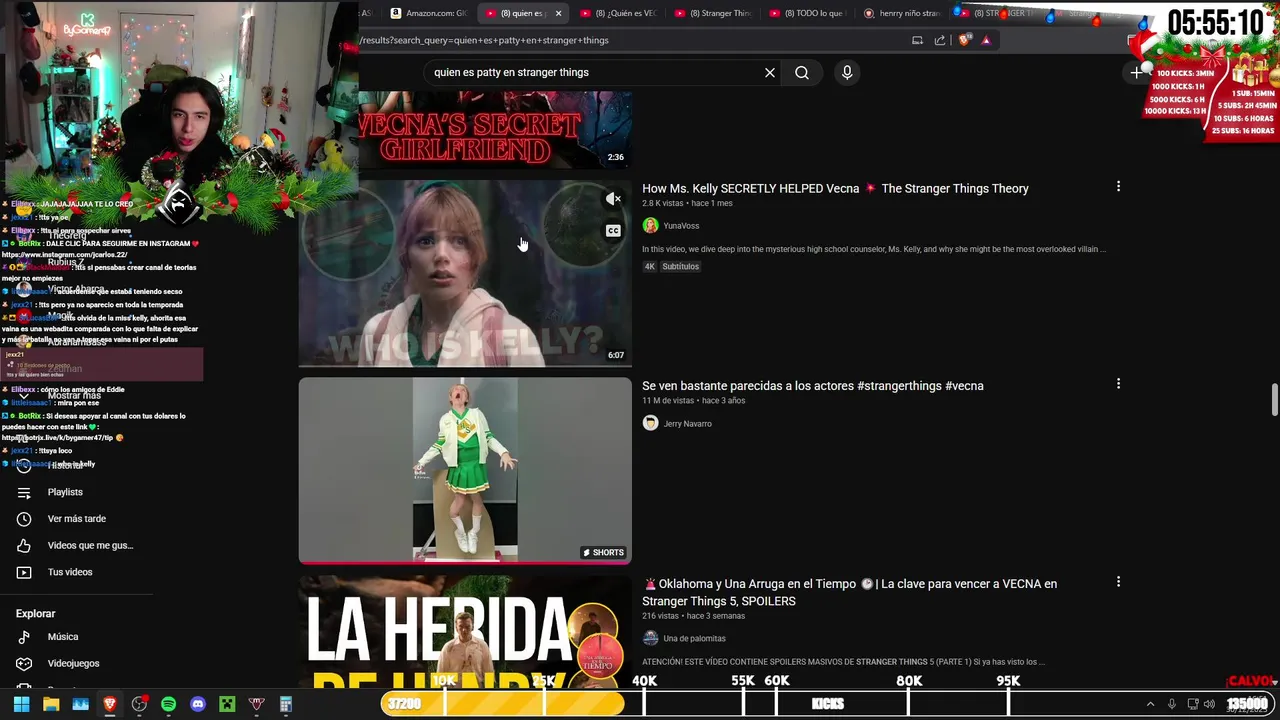Click Jerry Navarro channel name

[x=688, y=423]
